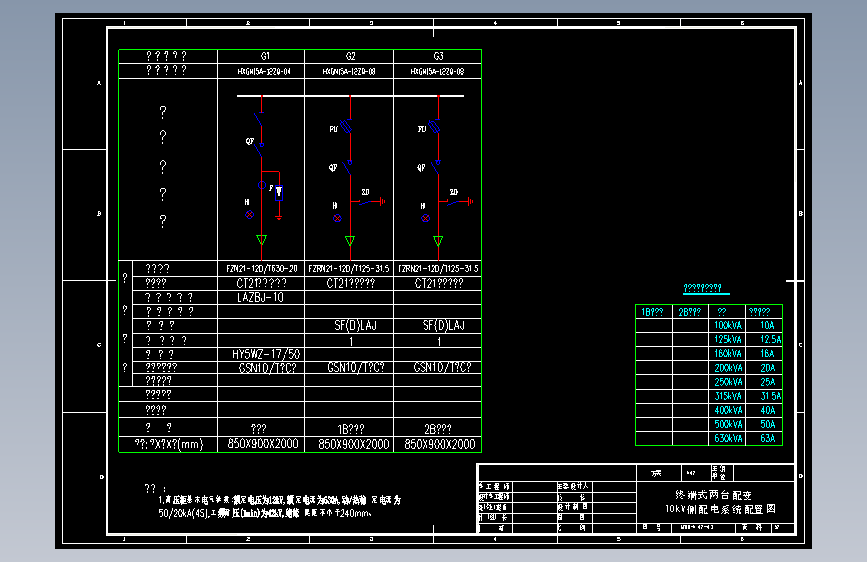Select the 1B??? header in cyan table
This screenshot has height=562, width=867.
coord(652,312)
